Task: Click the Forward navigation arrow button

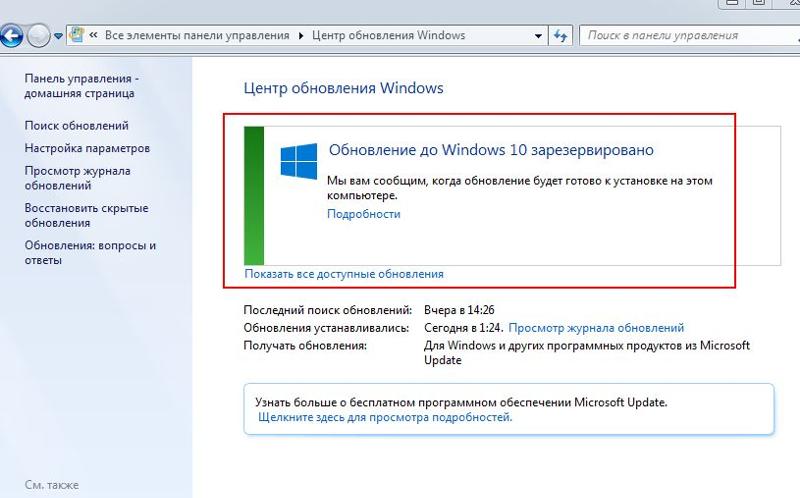Action: click(39, 36)
